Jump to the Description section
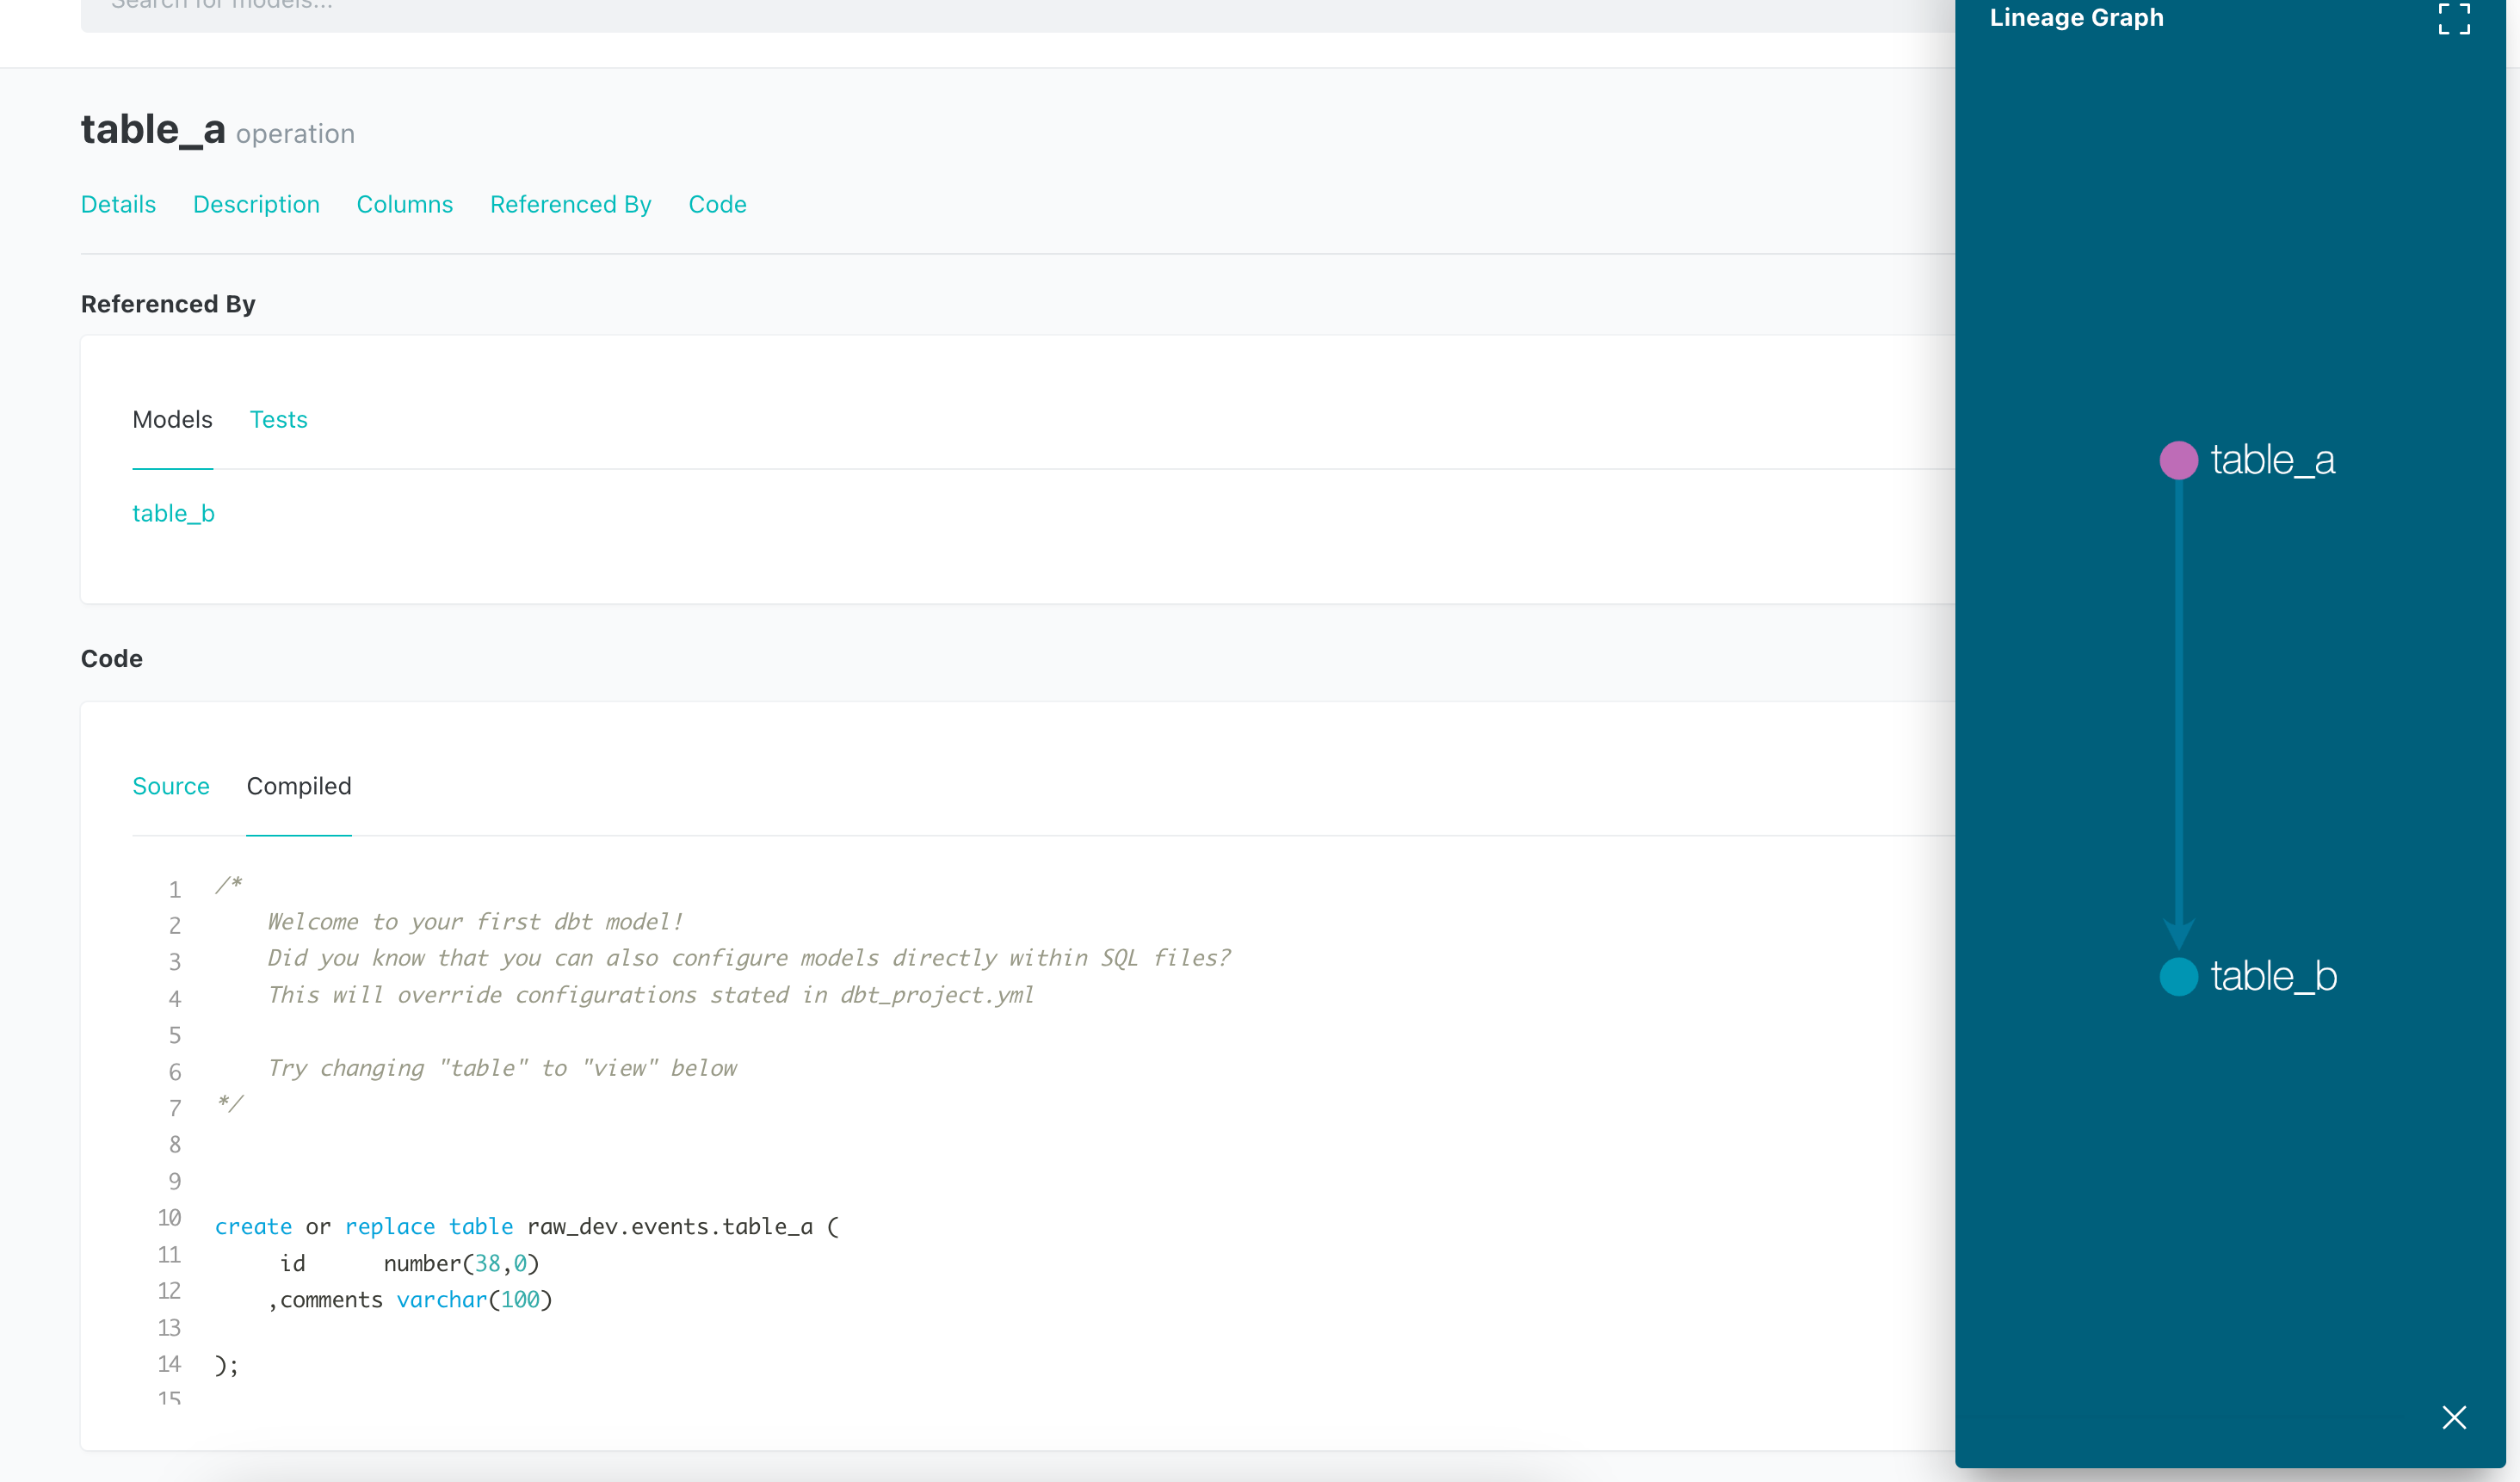Viewport: 2520px width, 1482px height. click(256, 204)
